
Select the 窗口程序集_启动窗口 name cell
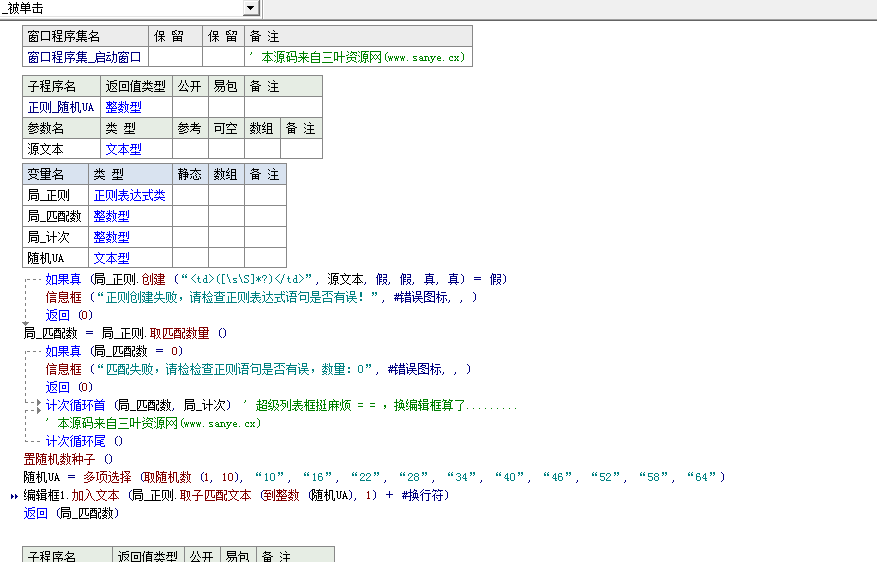[x=86, y=57]
